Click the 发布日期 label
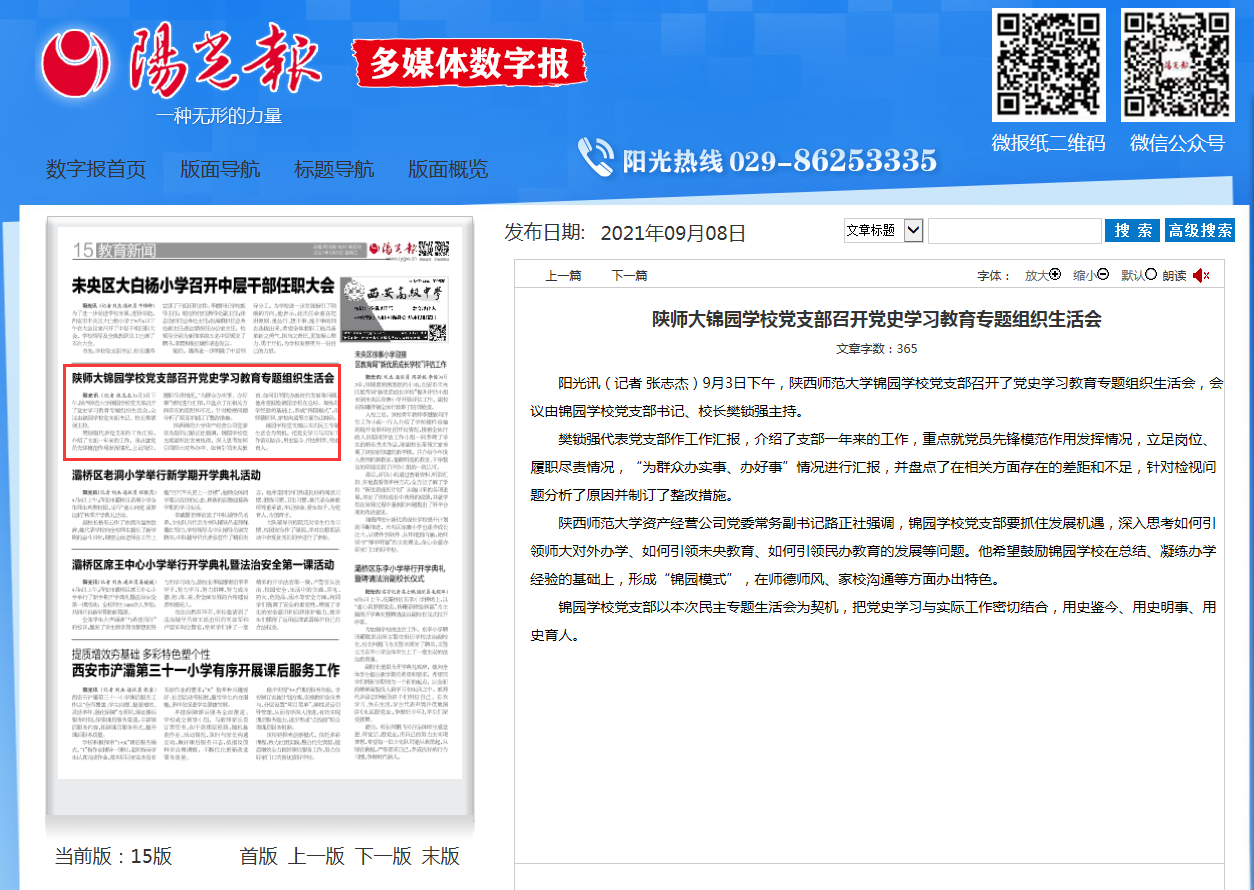Image resolution: width=1254 pixels, height=890 pixels. pyautogui.click(x=545, y=233)
